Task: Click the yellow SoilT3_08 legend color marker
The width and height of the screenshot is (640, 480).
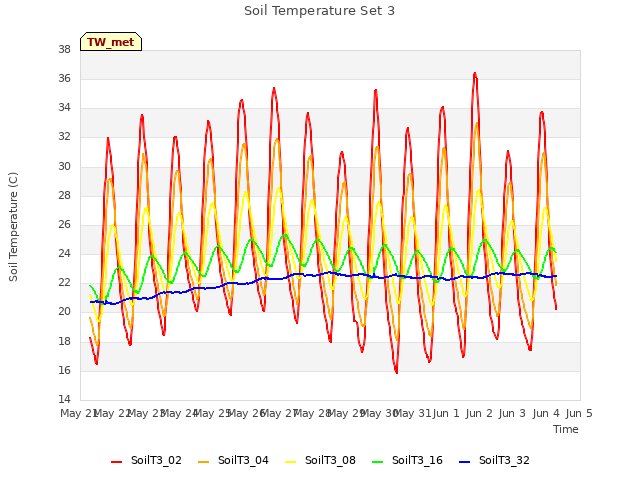Action: tap(290, 462)
